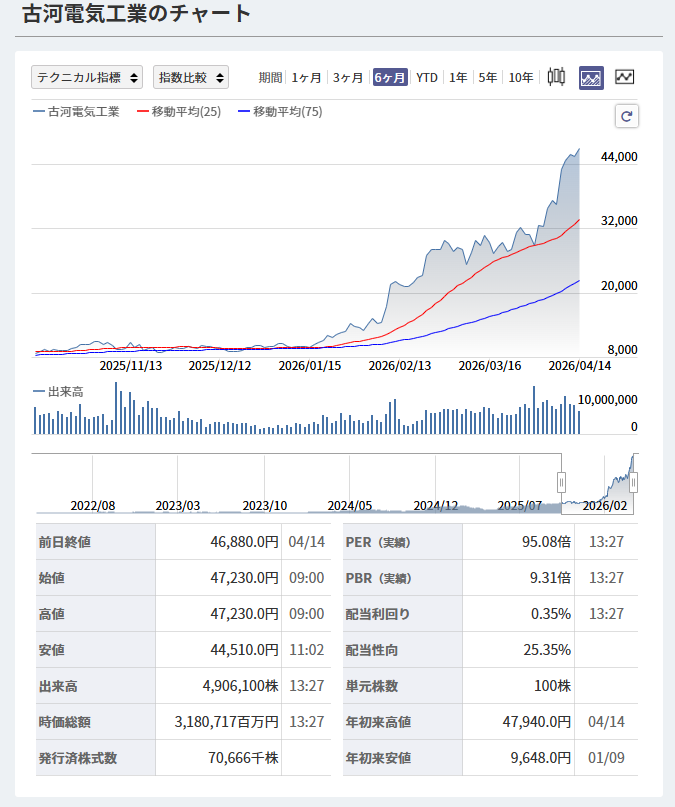Click the PBR value 9.31倍
The height and width of the screenshot is (807, 675).
pos(550,578)
